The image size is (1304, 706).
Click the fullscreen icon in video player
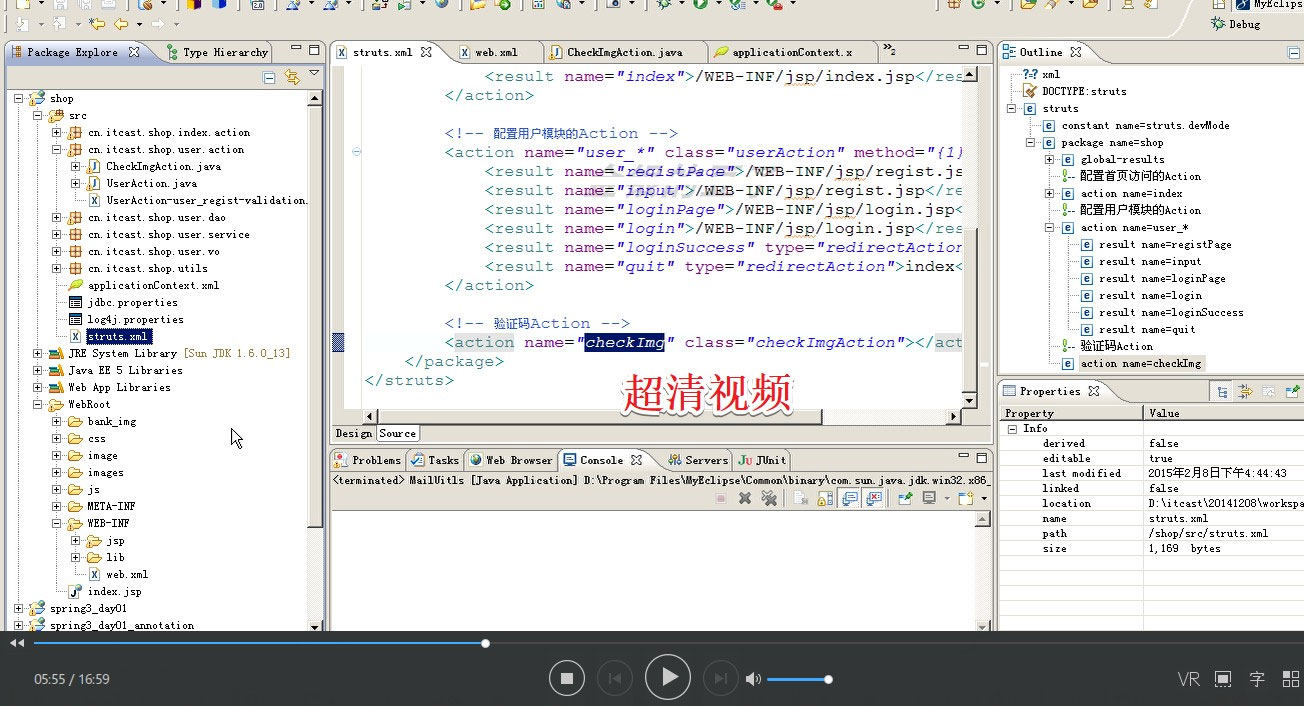tap(1223, 679)
